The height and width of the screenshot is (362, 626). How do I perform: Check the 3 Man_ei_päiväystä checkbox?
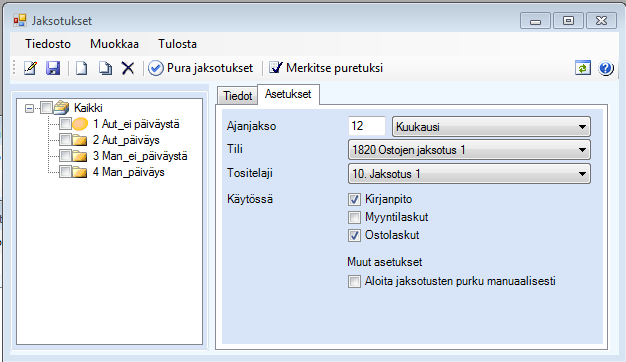(x=65, y=156)
